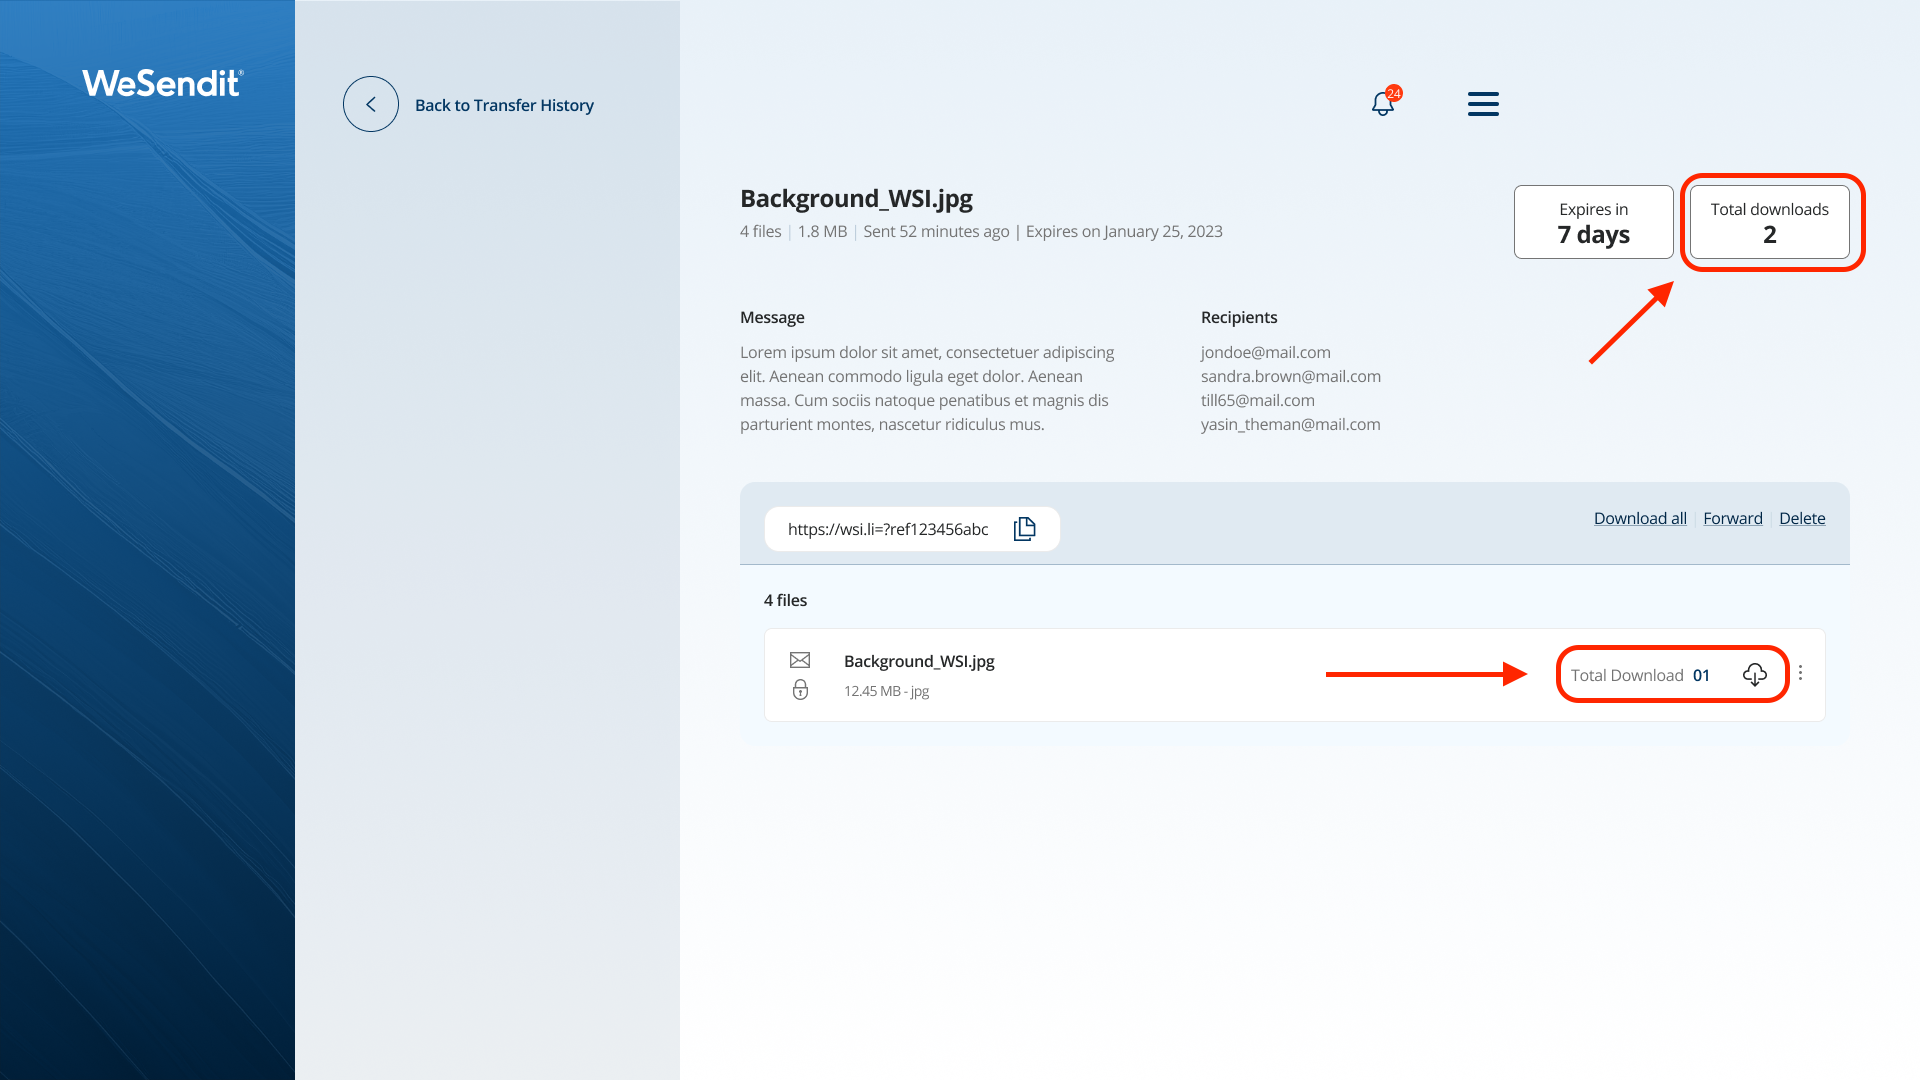Click the envelope icon beside Background_WSI.jpg
The height and width of the screenshot is (1080, 1920).
(x=800, y=660)
